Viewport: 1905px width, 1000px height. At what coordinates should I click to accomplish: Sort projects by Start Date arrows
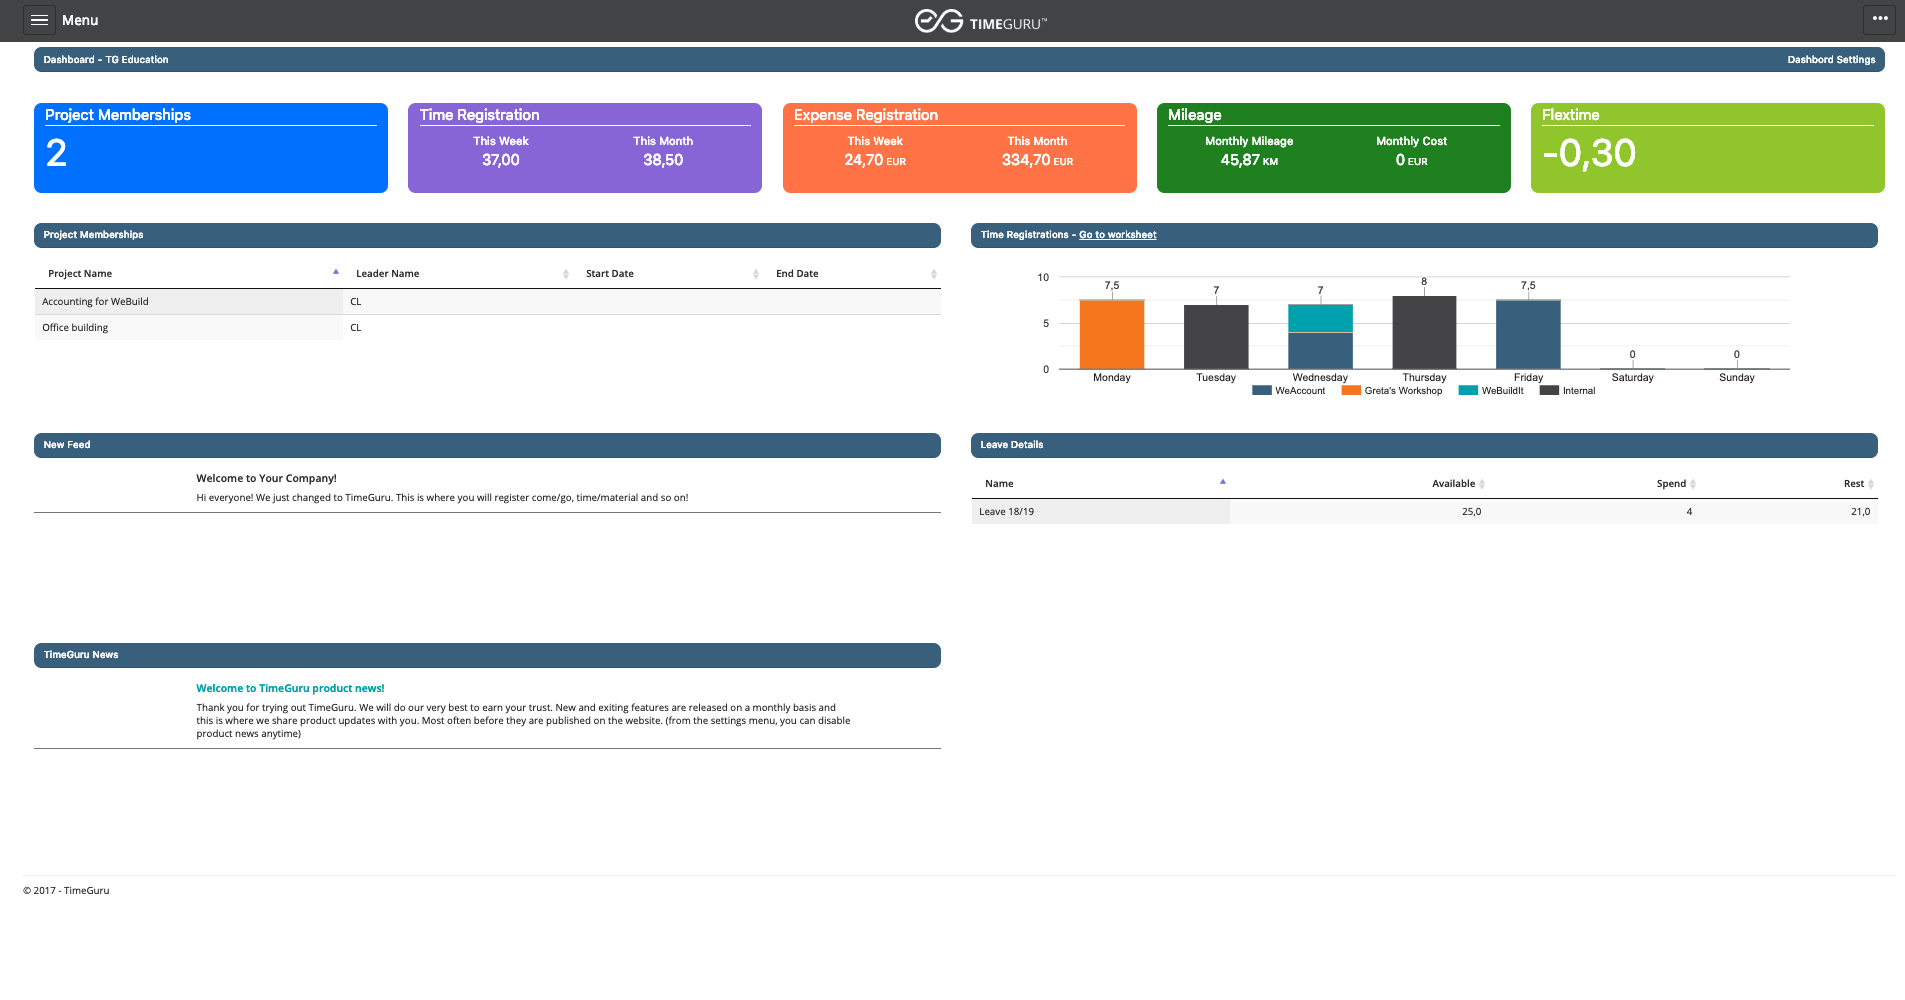click(x=756, y=274)
